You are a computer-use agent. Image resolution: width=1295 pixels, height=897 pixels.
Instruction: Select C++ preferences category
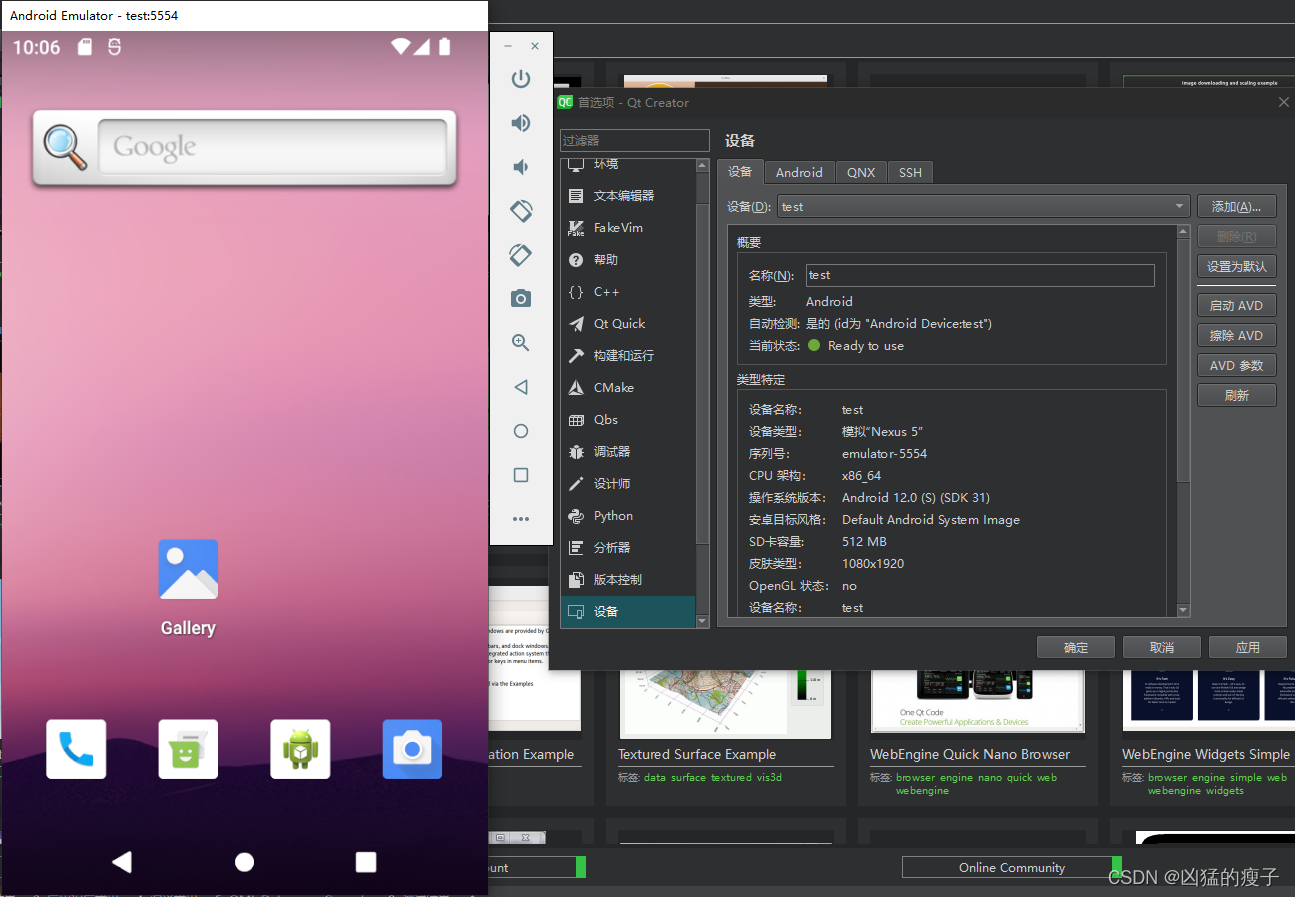pyautogui.click(x=628, y=292)
